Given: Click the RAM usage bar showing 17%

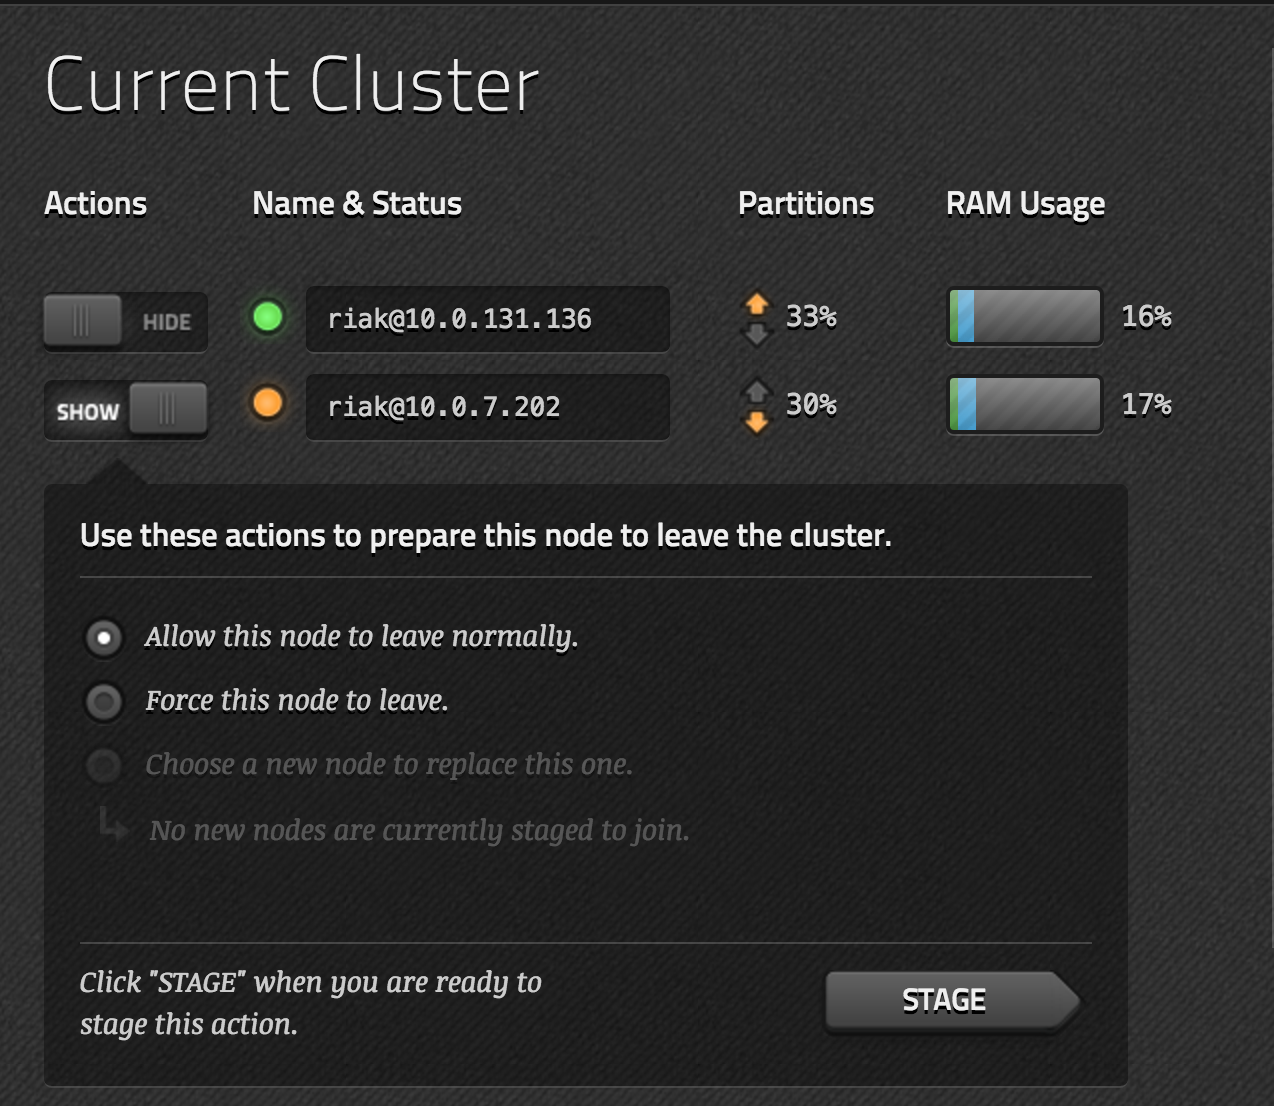Looking at the screenshot, I should coord(1024,405).
